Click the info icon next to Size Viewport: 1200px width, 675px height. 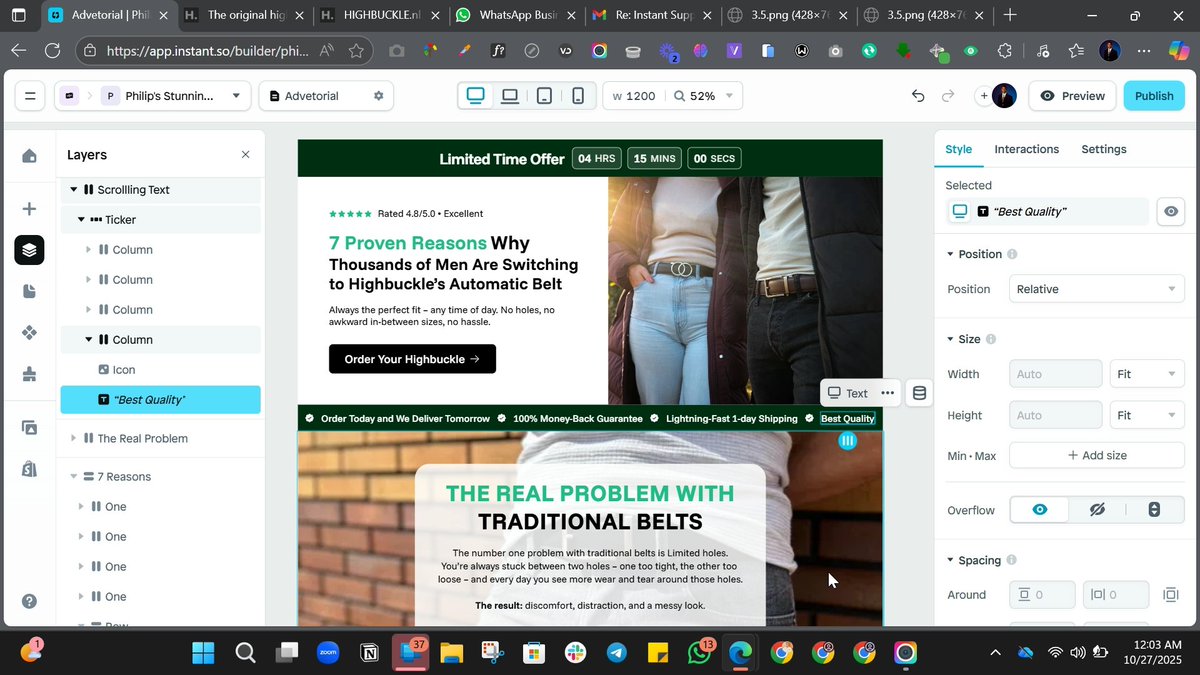pos(991,339)
